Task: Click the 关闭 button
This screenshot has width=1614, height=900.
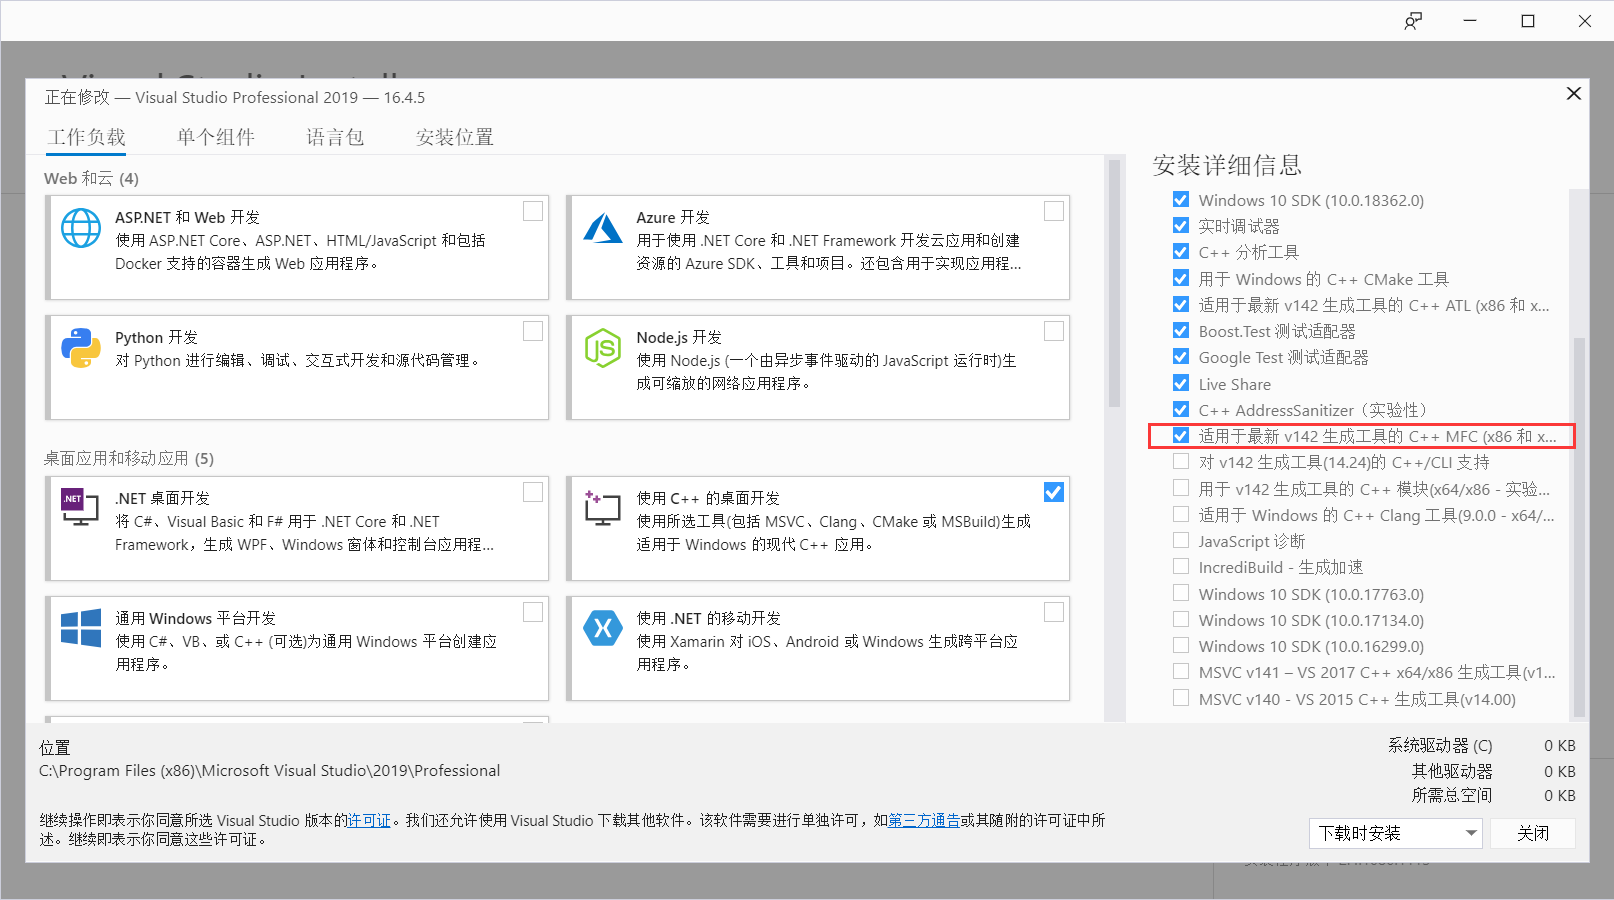Action: (x=1533, y=833)
